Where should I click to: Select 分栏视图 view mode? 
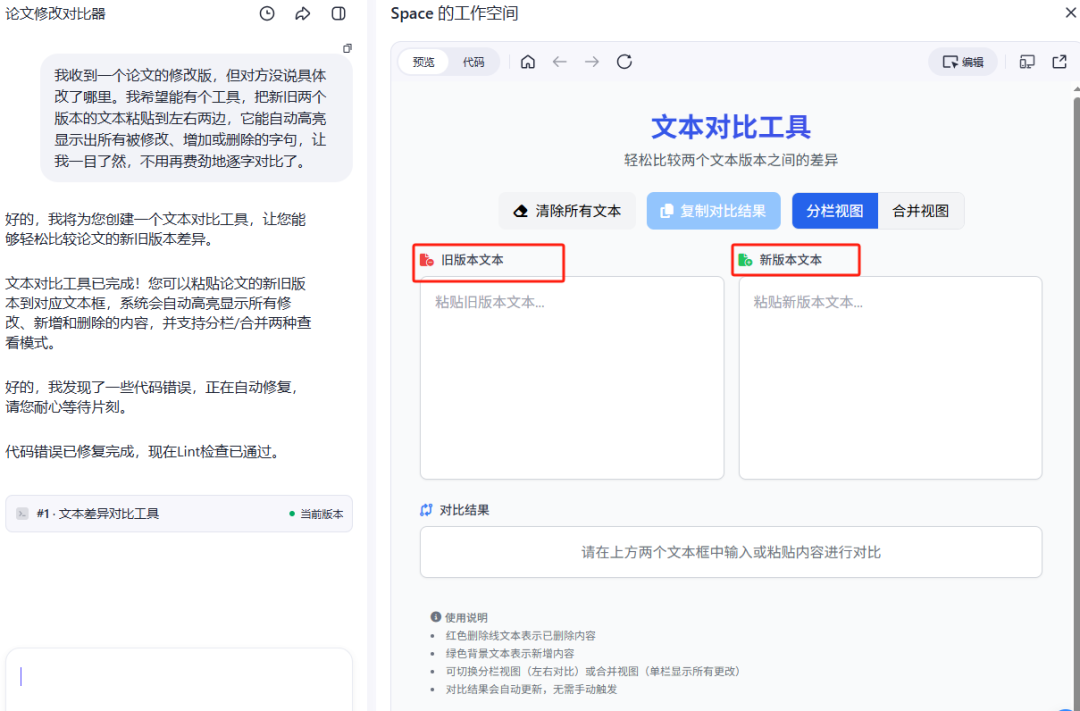pyautogui.click(x=835, y=211)
